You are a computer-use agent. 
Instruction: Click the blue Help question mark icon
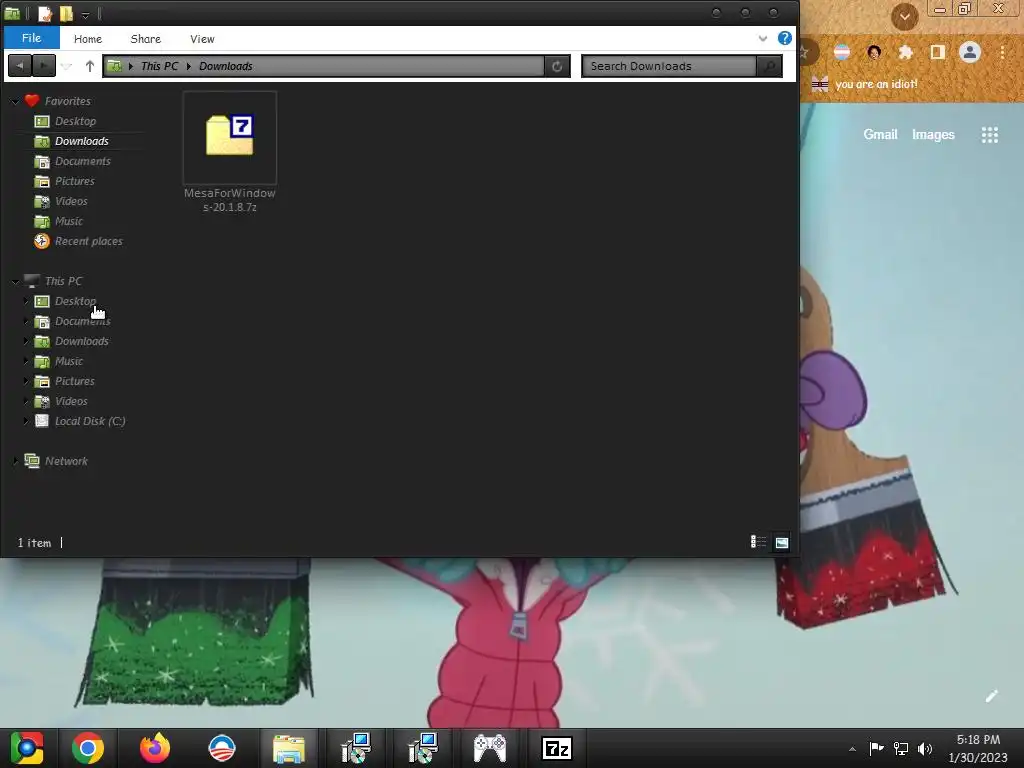coord(784,38)
